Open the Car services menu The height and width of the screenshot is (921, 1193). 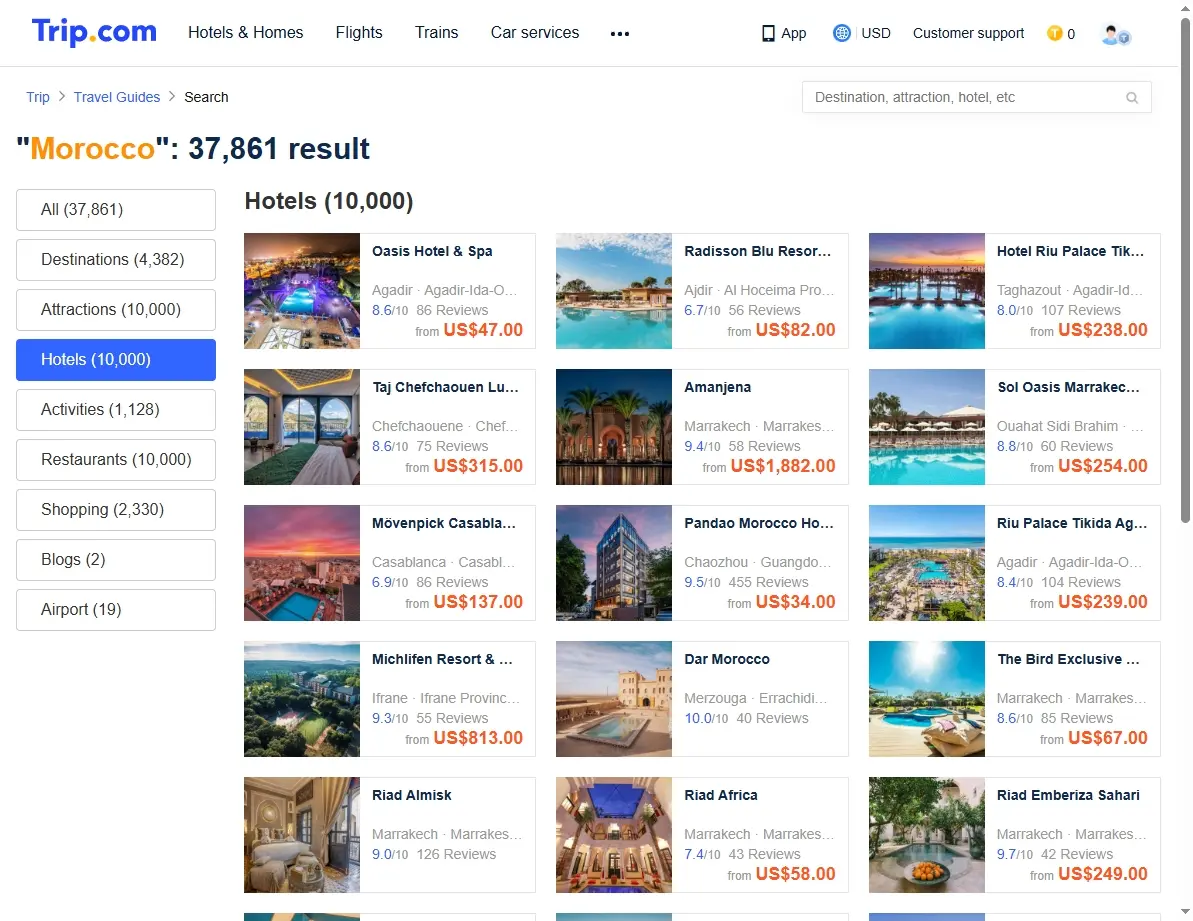point(534,33)
